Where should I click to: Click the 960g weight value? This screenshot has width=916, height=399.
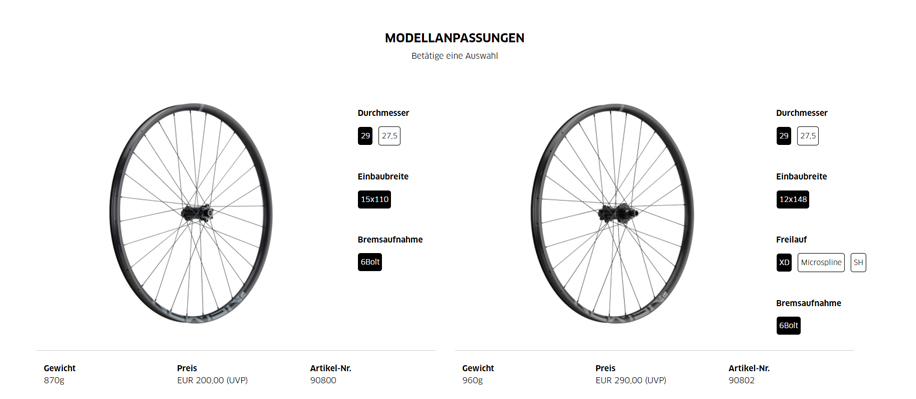[472, 380]
